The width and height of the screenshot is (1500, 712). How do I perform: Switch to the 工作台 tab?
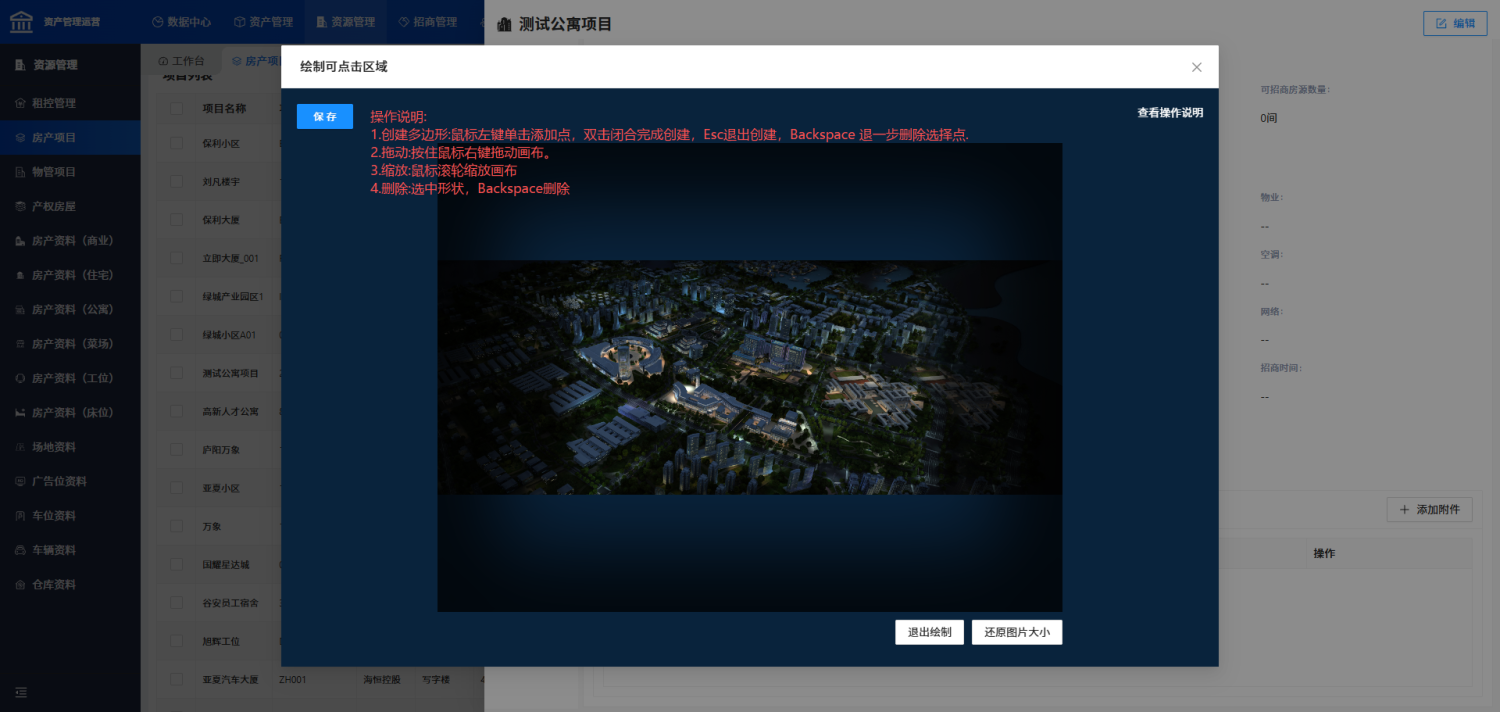pos(181,61)
